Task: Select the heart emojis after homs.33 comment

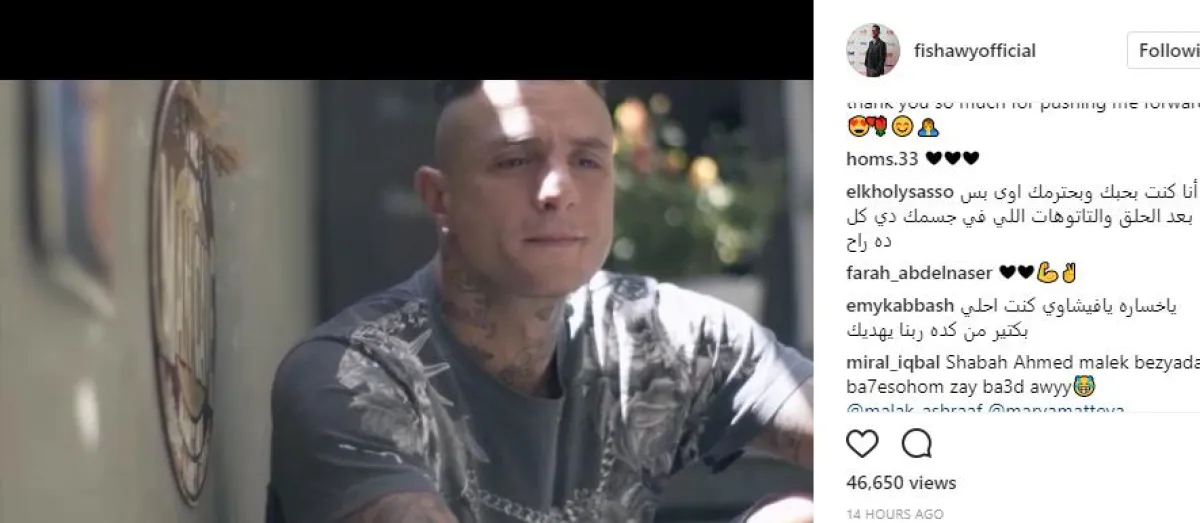Action: (952, 157)
